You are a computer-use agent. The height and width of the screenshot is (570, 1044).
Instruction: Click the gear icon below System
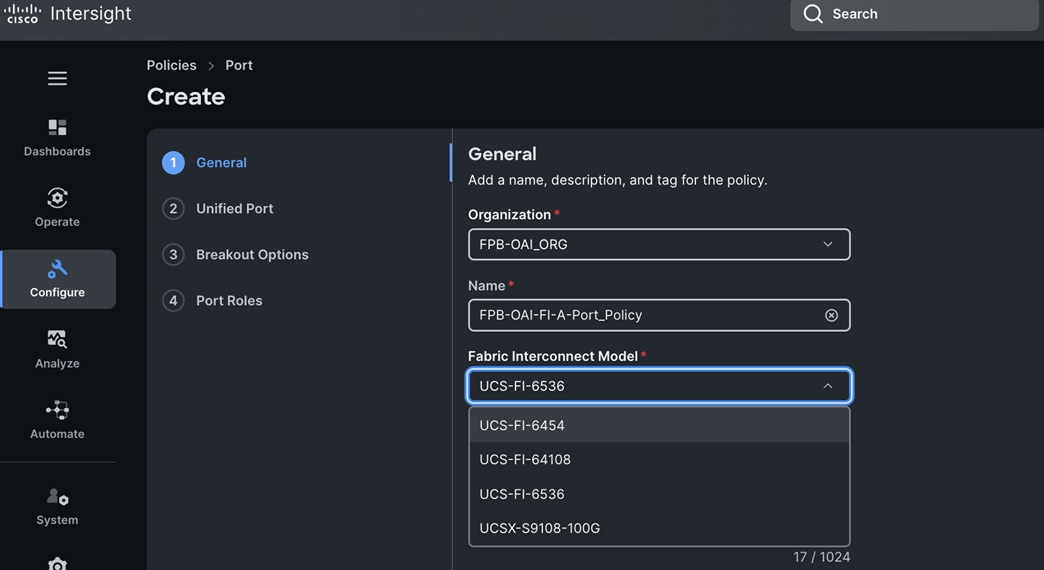(57, 564)
